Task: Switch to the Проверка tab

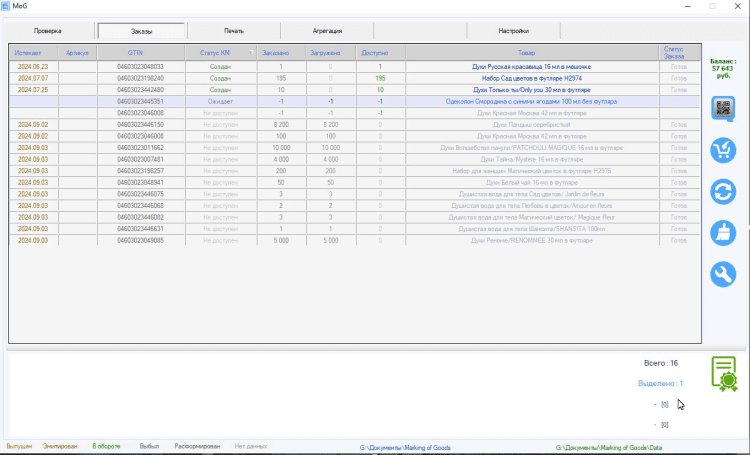Action: click(x=52, y=31)
